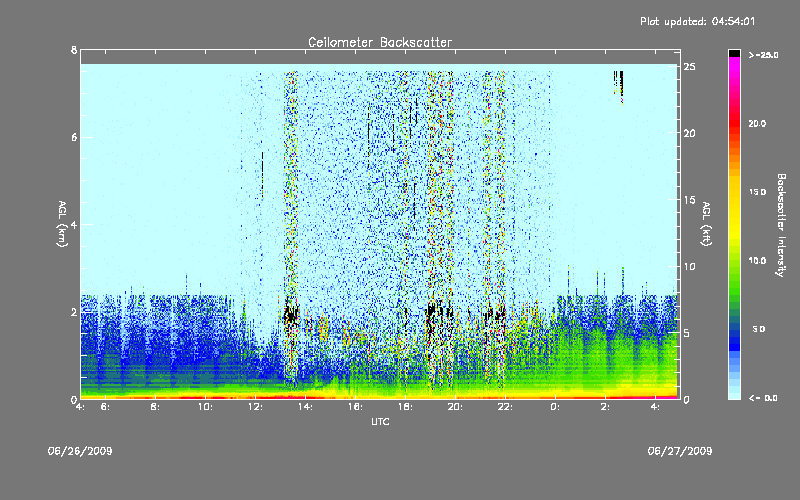Click the "8:" time tick label
This screenshot has height=500, width=800.
(x=155, y=407)
